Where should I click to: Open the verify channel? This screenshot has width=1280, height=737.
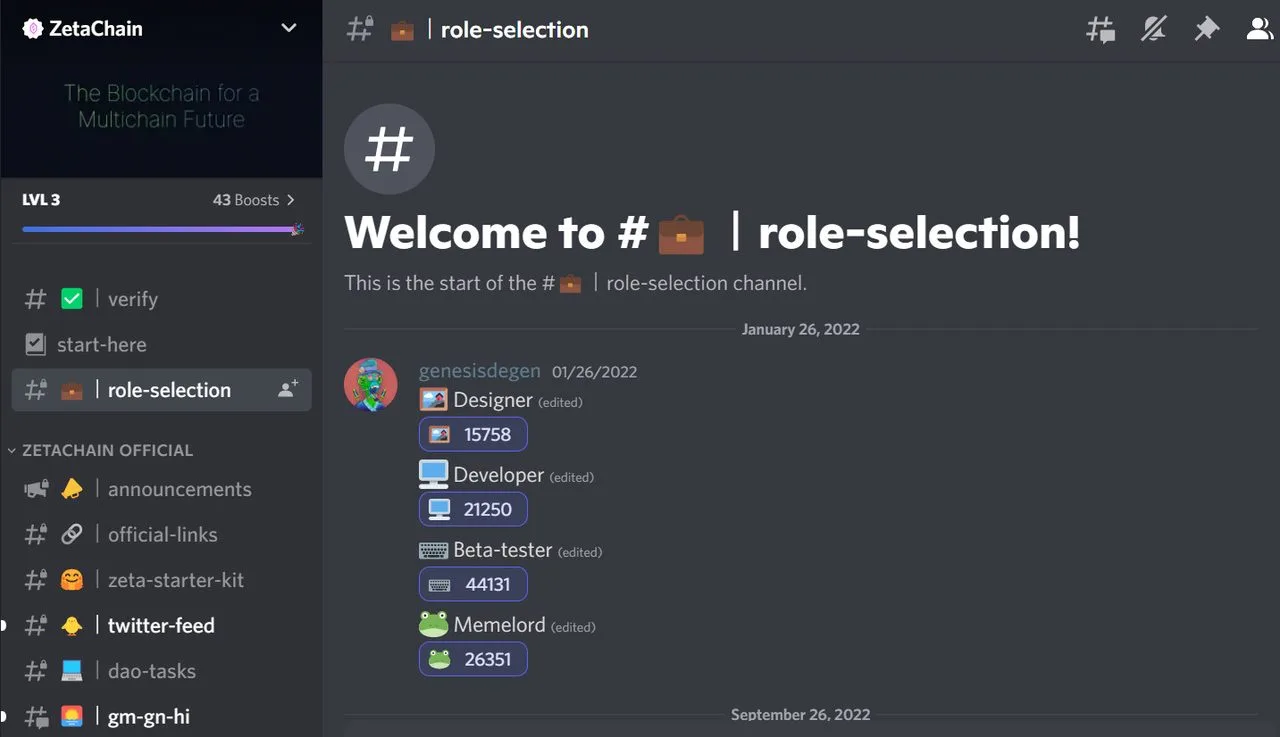(x=161, y=299)
